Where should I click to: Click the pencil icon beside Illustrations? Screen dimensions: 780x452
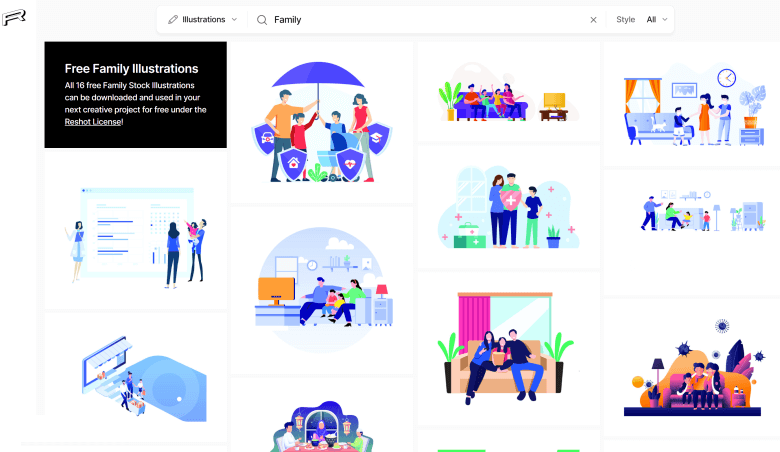click(x=173, y=19)
